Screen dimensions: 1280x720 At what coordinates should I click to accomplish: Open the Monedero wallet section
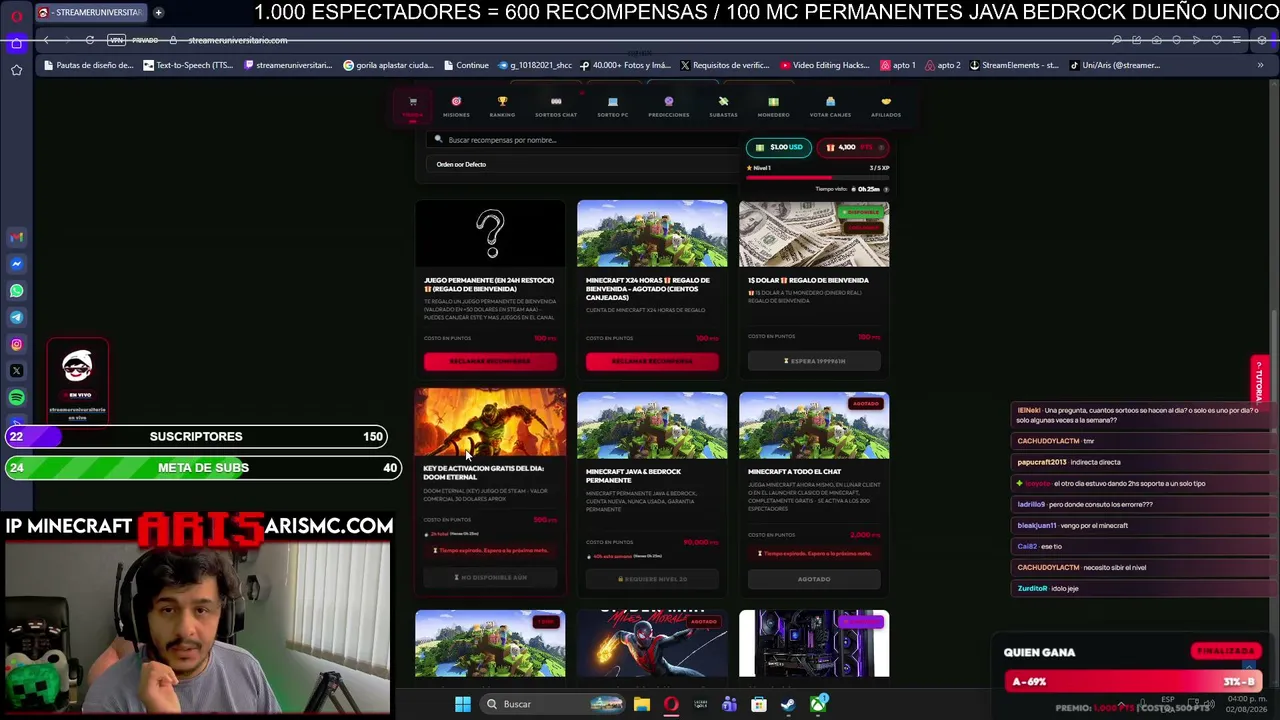click(773, 107)
